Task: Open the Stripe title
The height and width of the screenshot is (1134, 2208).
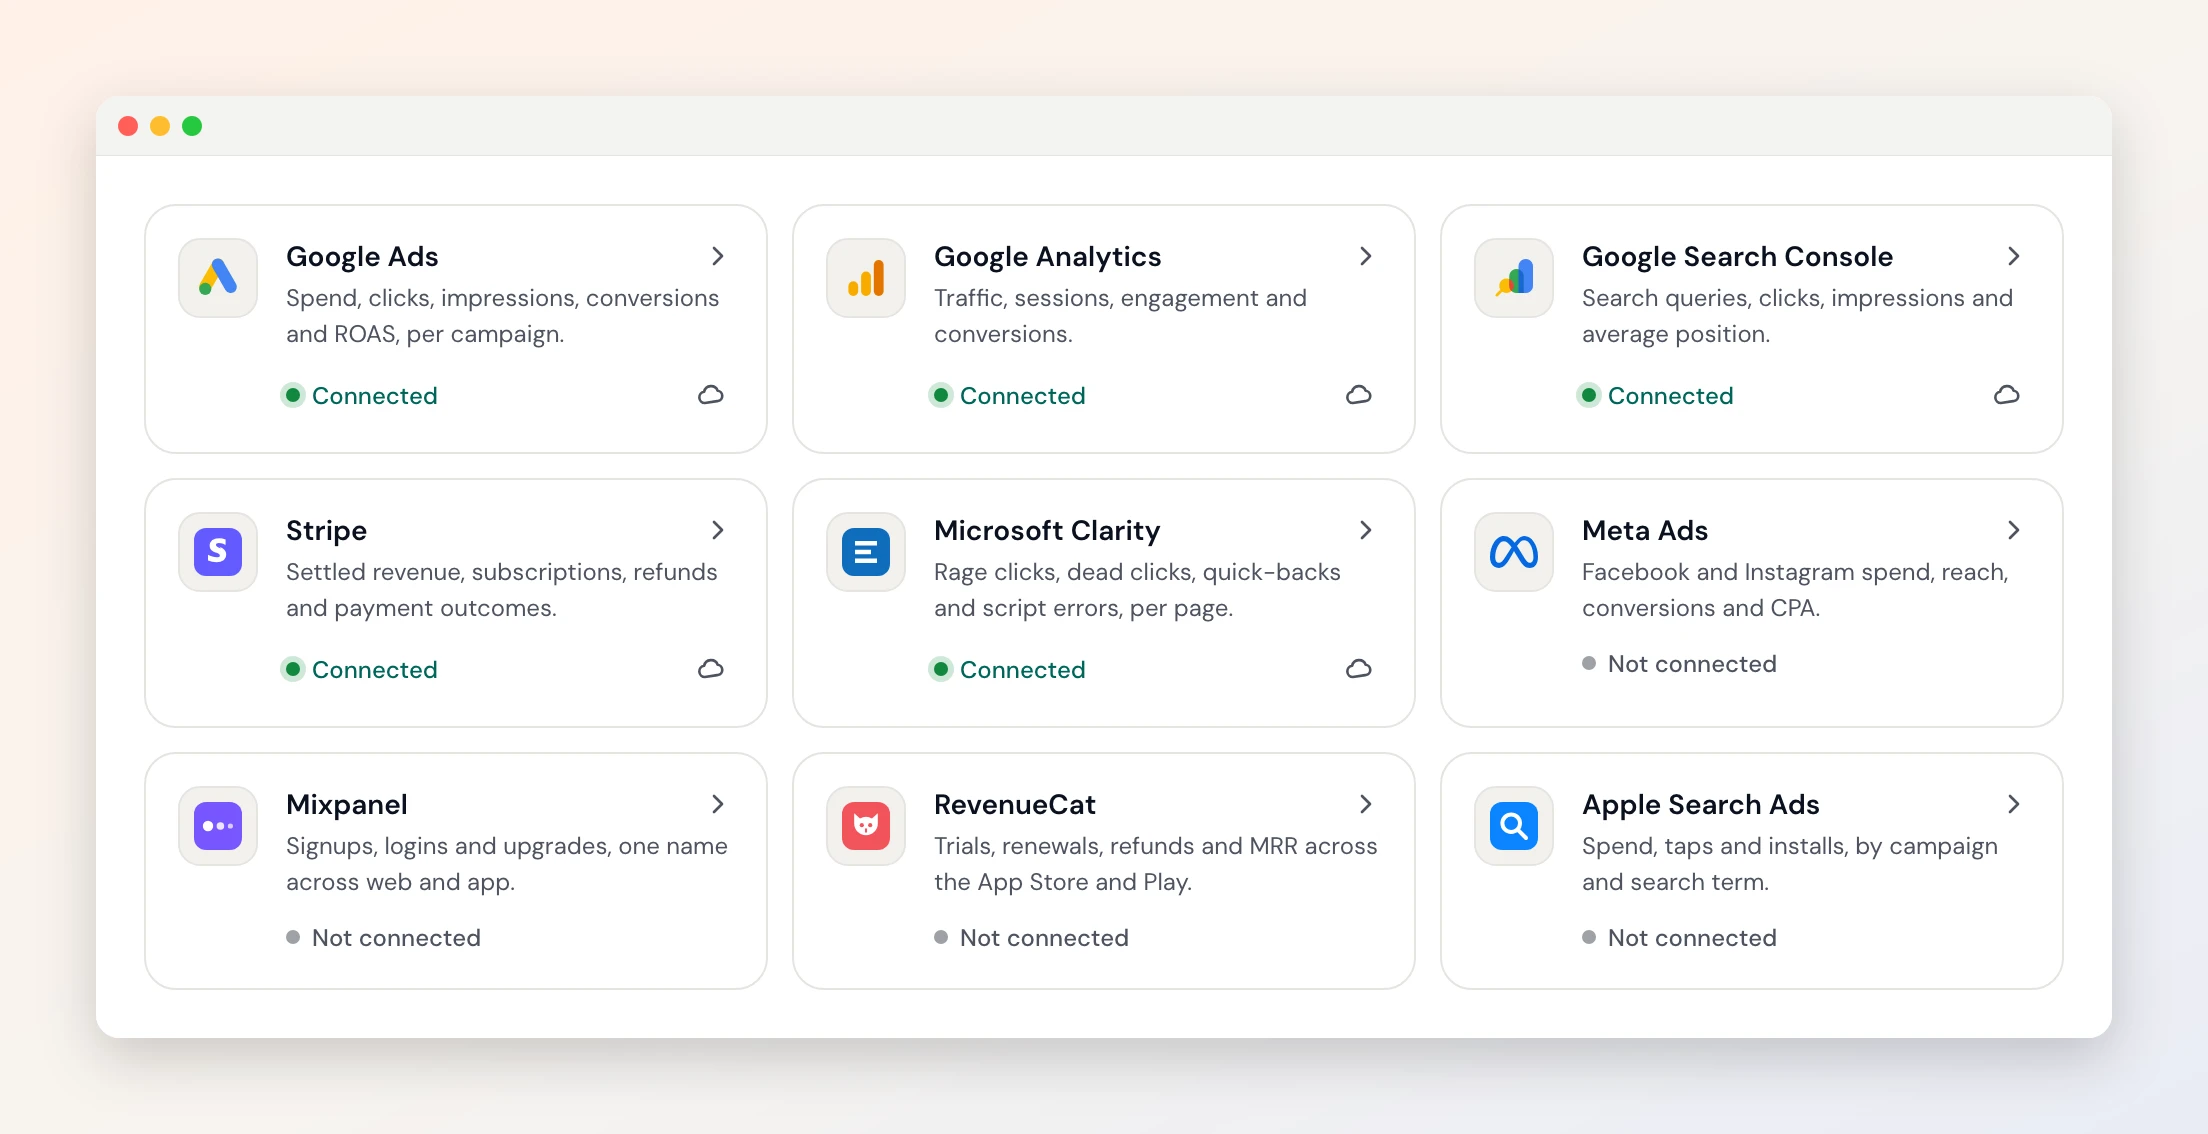Action: tap(326, 531)
